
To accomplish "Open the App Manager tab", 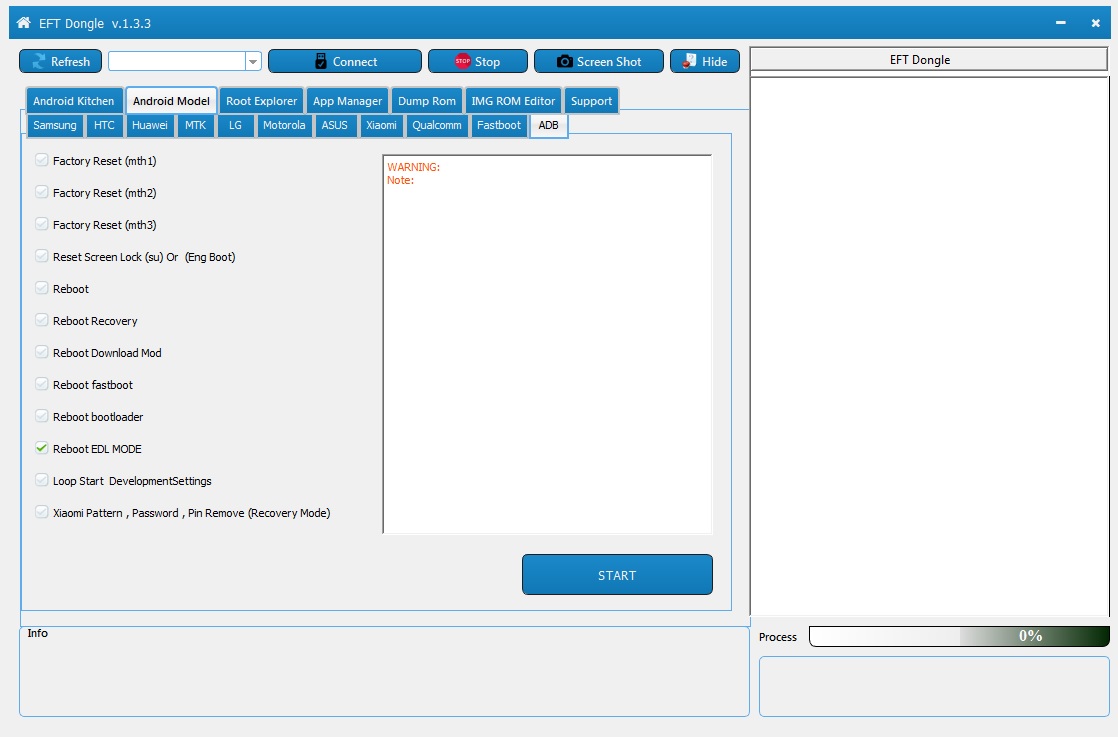I will tap(347, 100).
